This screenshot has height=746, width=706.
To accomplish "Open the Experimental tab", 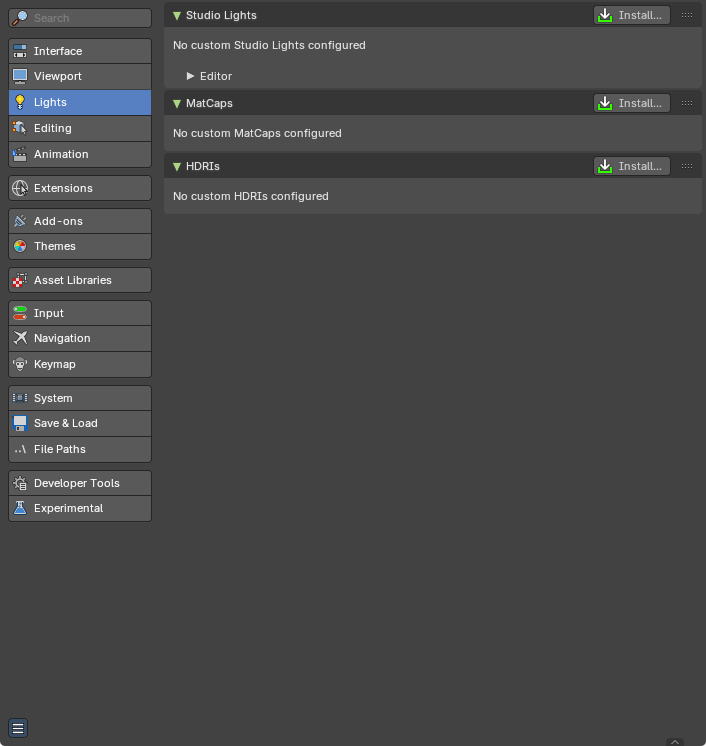I will 80,508.
